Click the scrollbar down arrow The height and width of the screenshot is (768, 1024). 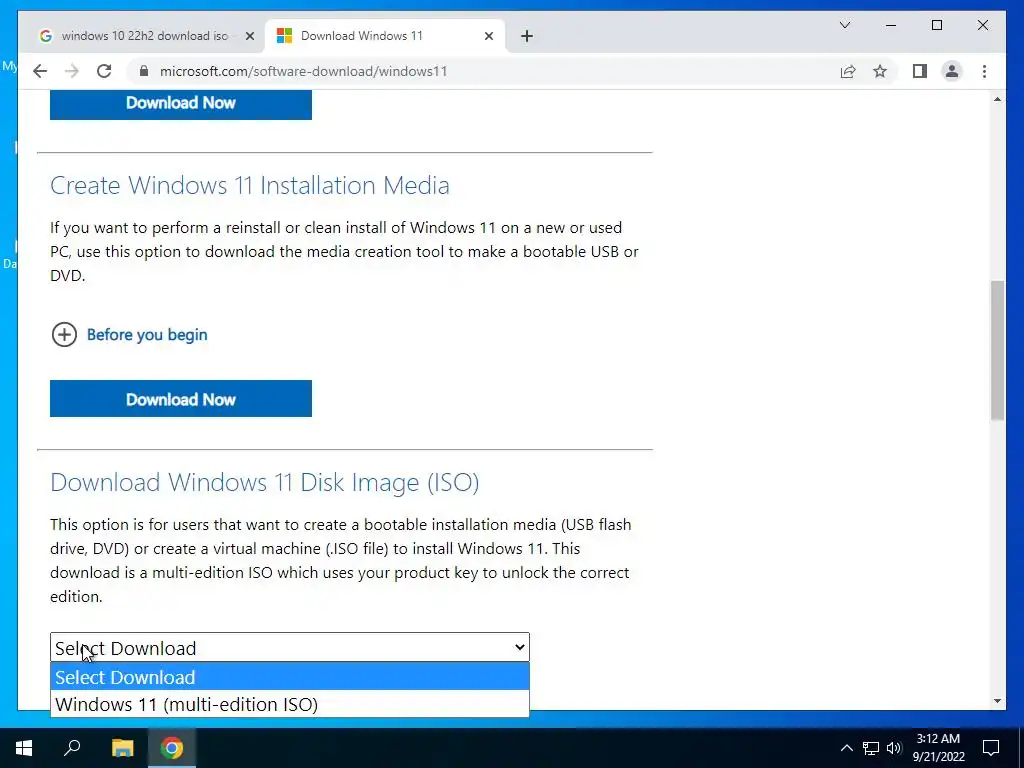pos(997,701)
